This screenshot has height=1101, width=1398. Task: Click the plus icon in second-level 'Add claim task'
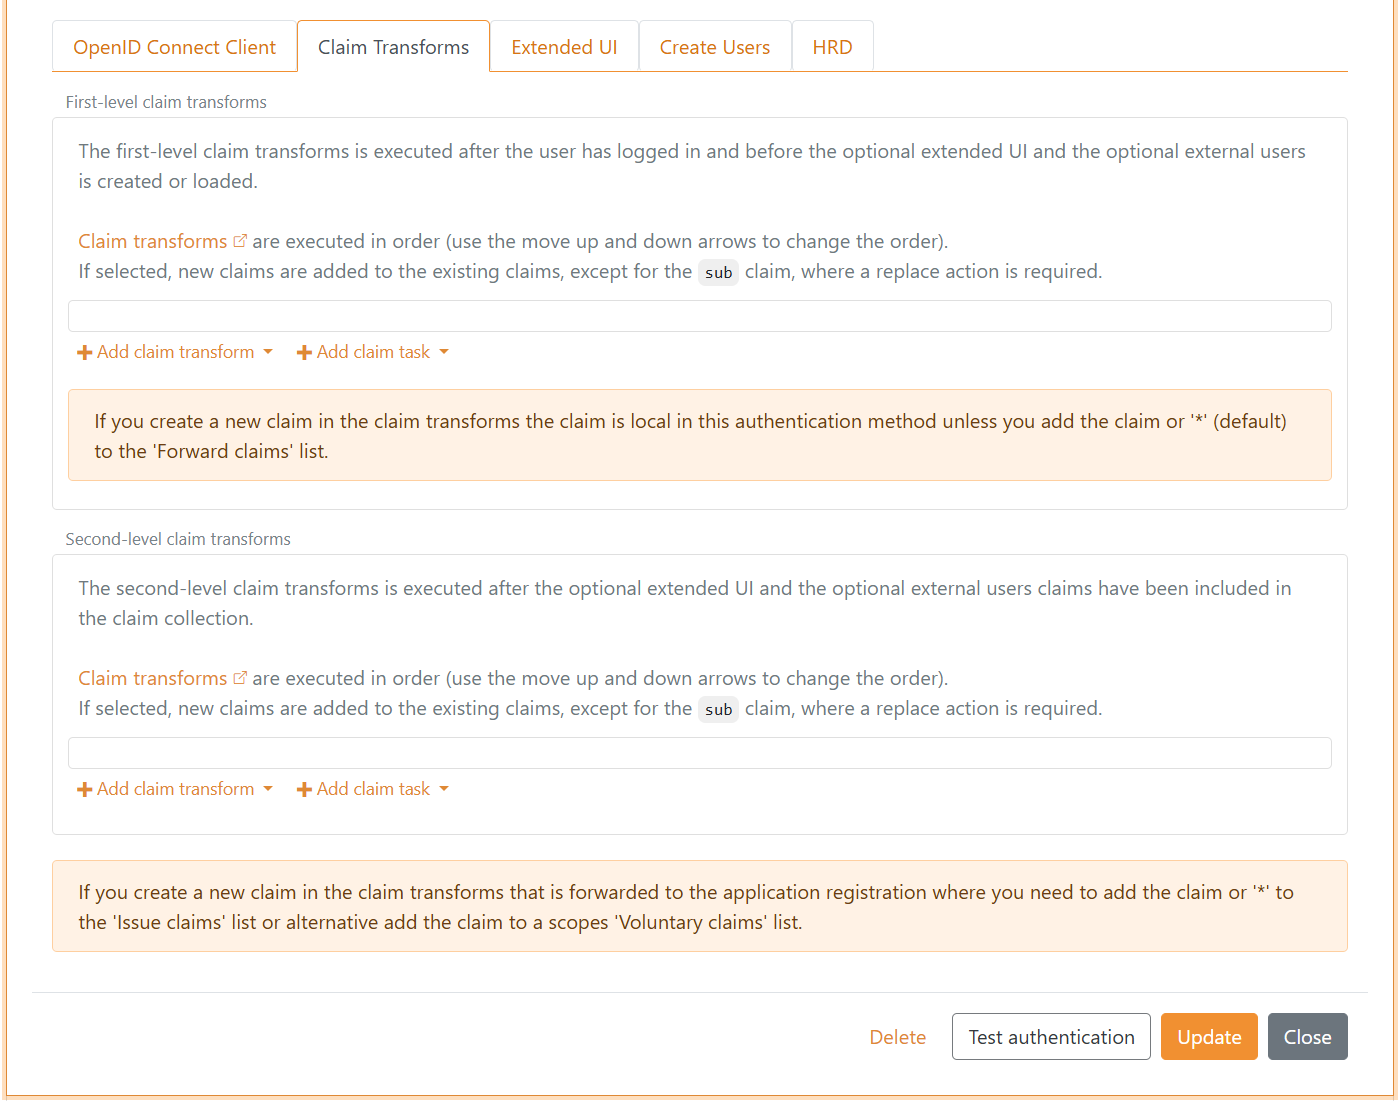304,789
